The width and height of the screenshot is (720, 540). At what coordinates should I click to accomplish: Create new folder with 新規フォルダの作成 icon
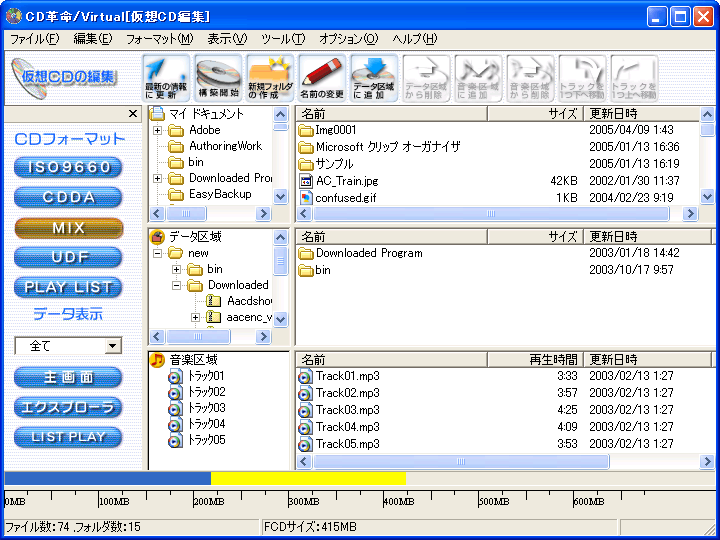270,78
